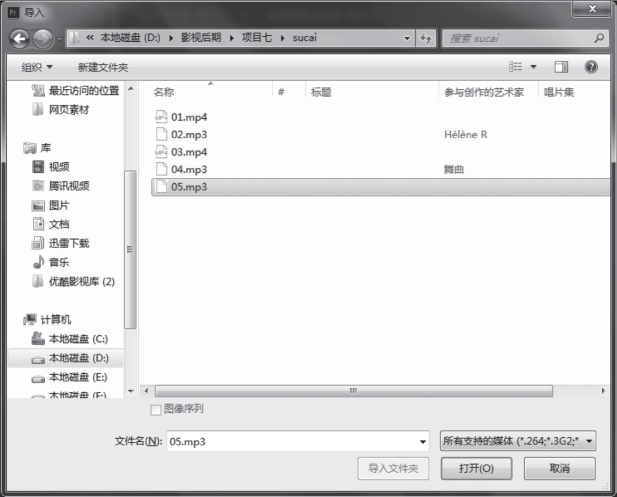The height and width of the screenshot is (497, 617).
Task: Click the 导入文件夹 button
Action: coord(393,468)
